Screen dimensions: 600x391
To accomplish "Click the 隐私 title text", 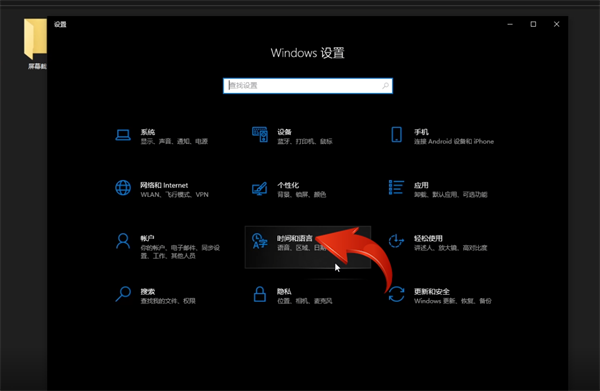I will [284, 292].
